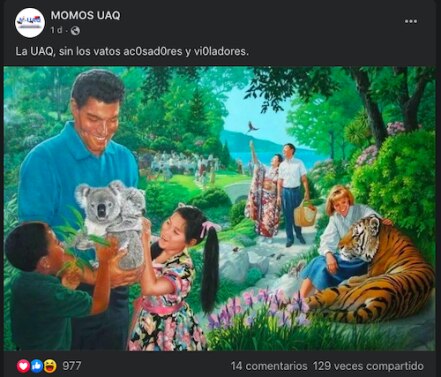Click the post caption about La UAQ
This screenshot has height=377, width=441.
pyautogui.click(x=132, y=52)
